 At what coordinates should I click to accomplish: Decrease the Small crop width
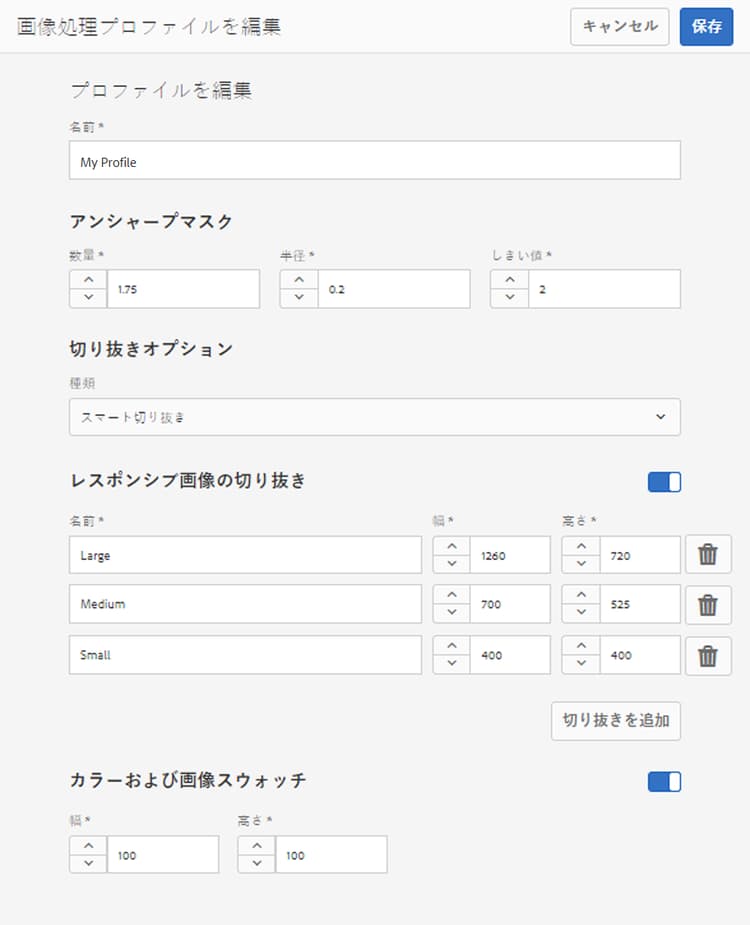pyautogui.click(x=452, y=665)
